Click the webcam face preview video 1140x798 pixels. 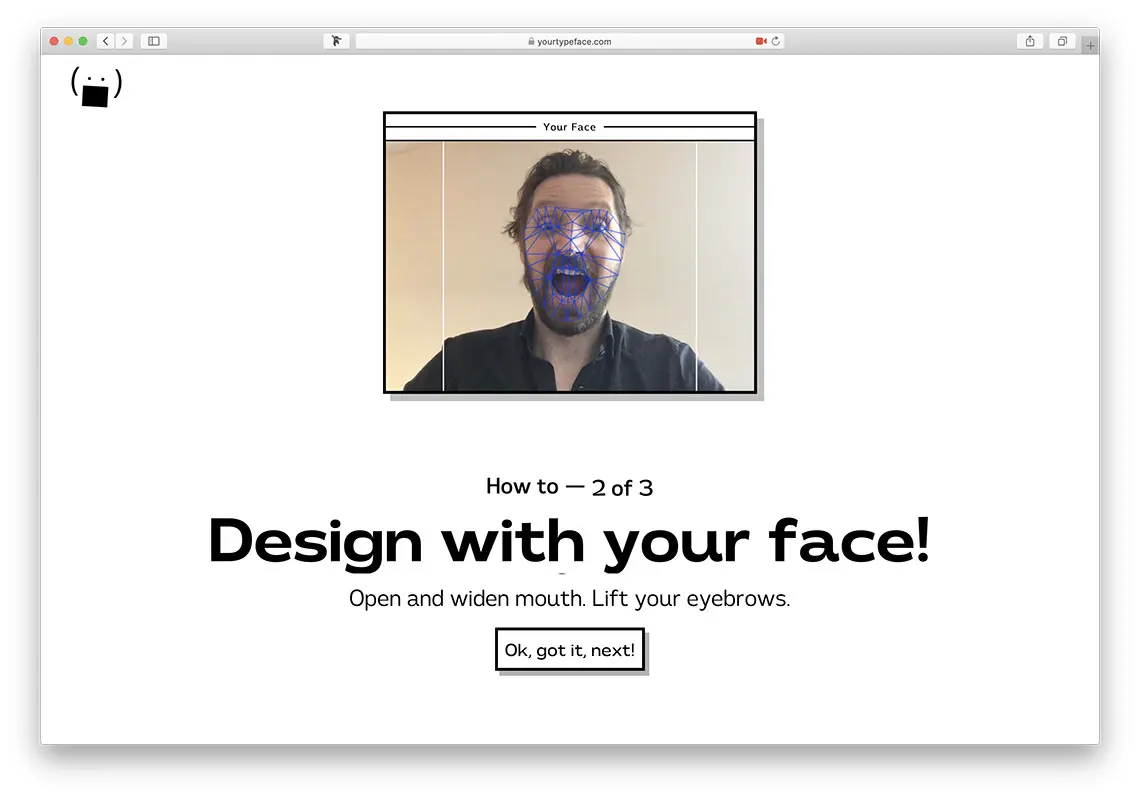tap(570, 266)
